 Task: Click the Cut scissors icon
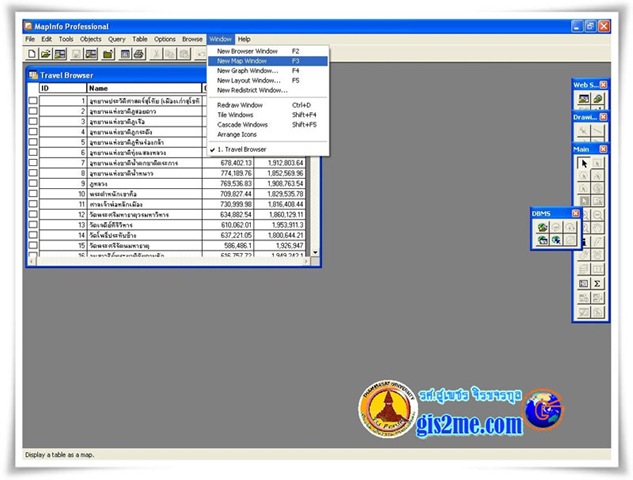(156, 54)
